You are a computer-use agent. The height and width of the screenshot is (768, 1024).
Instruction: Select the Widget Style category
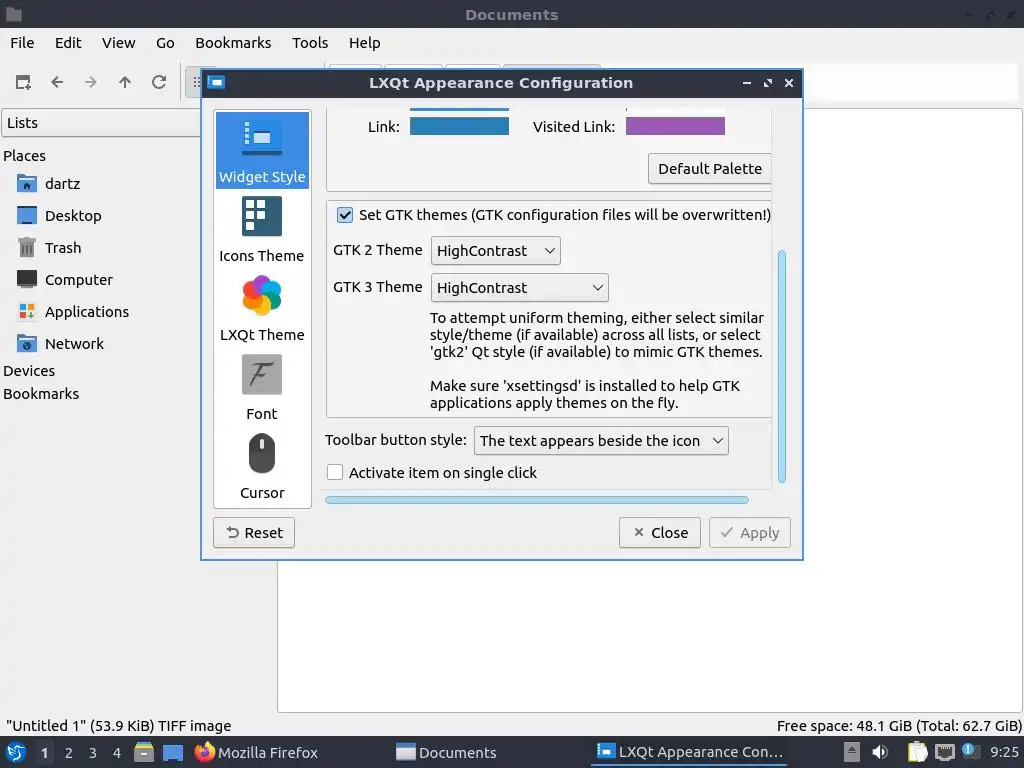(262, 150)
